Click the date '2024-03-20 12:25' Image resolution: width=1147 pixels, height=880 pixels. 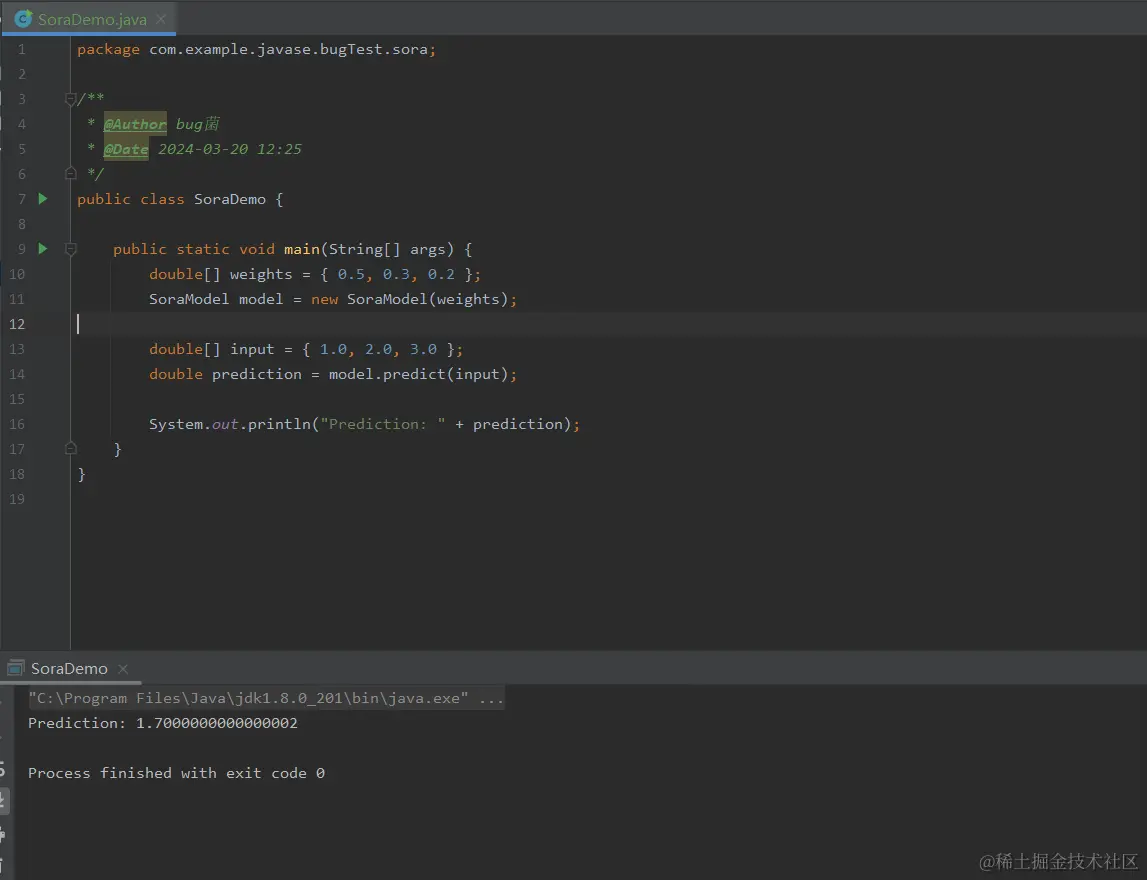[x=230, y=149]
